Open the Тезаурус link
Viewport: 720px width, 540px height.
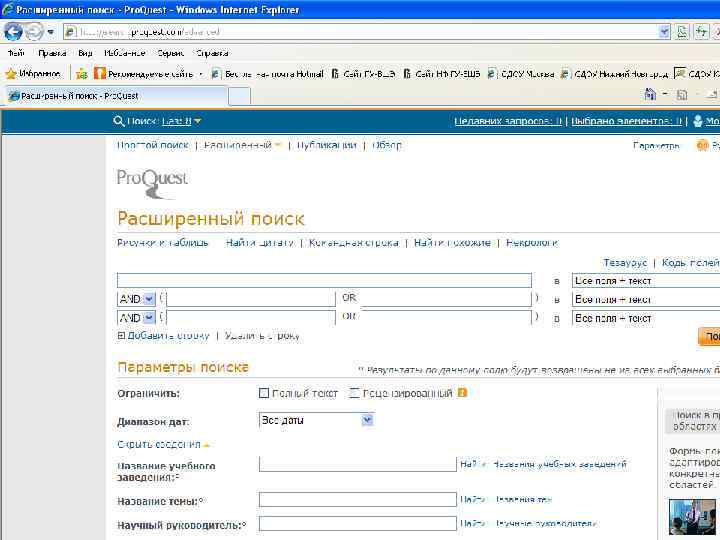click(625, 263)
